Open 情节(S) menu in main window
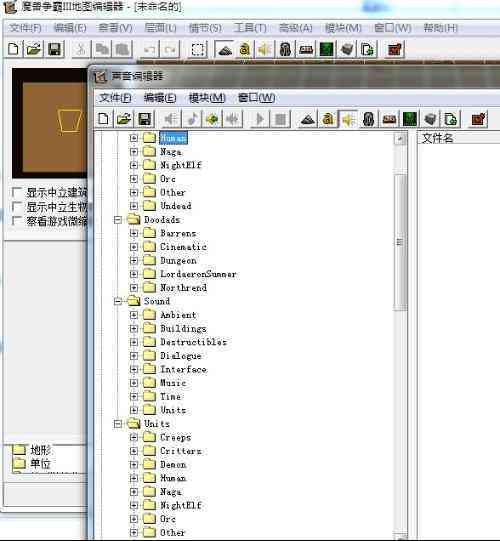500x541 pixels. [205, 28]
